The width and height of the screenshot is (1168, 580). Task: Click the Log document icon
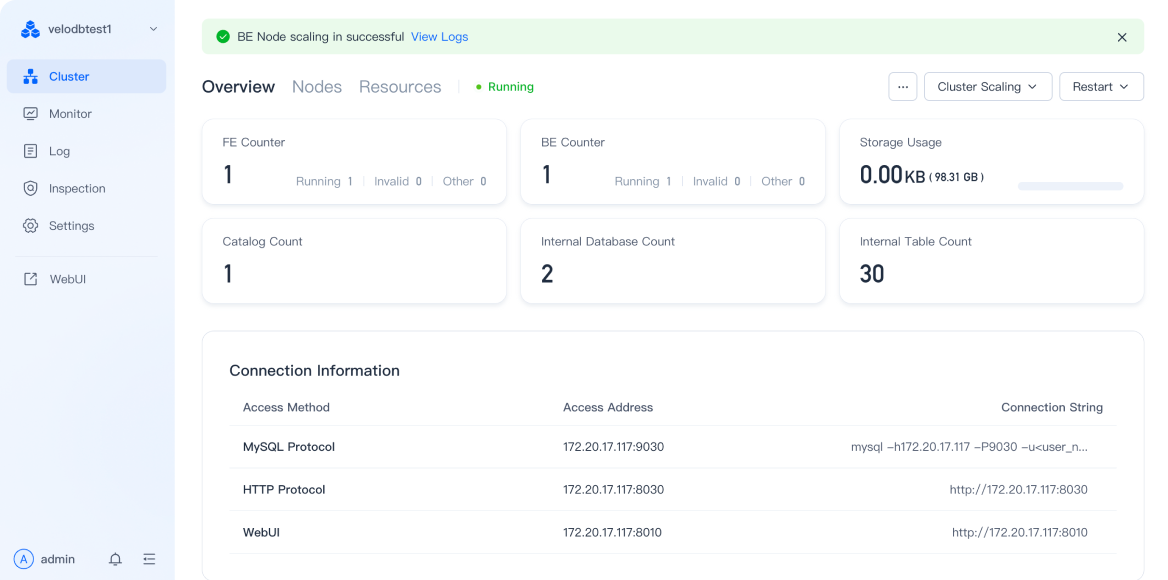(x=31, y=151)
